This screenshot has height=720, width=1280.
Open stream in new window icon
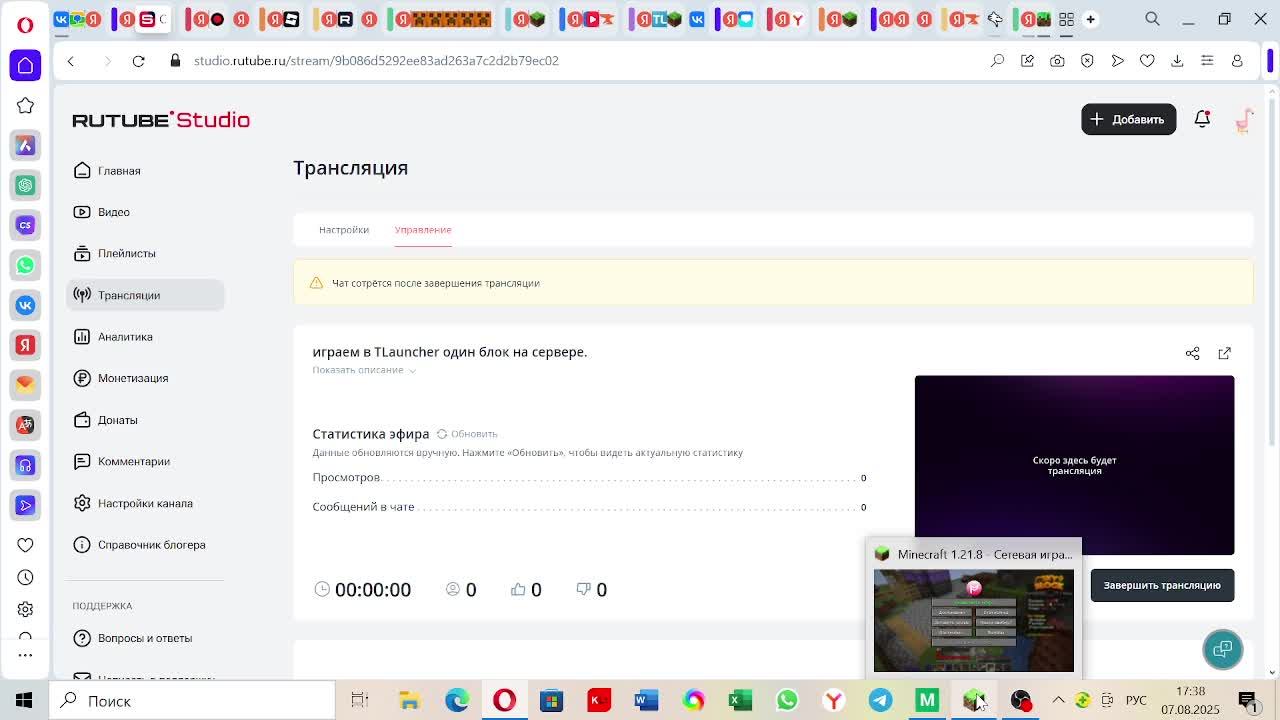(x=1224, y=353)
